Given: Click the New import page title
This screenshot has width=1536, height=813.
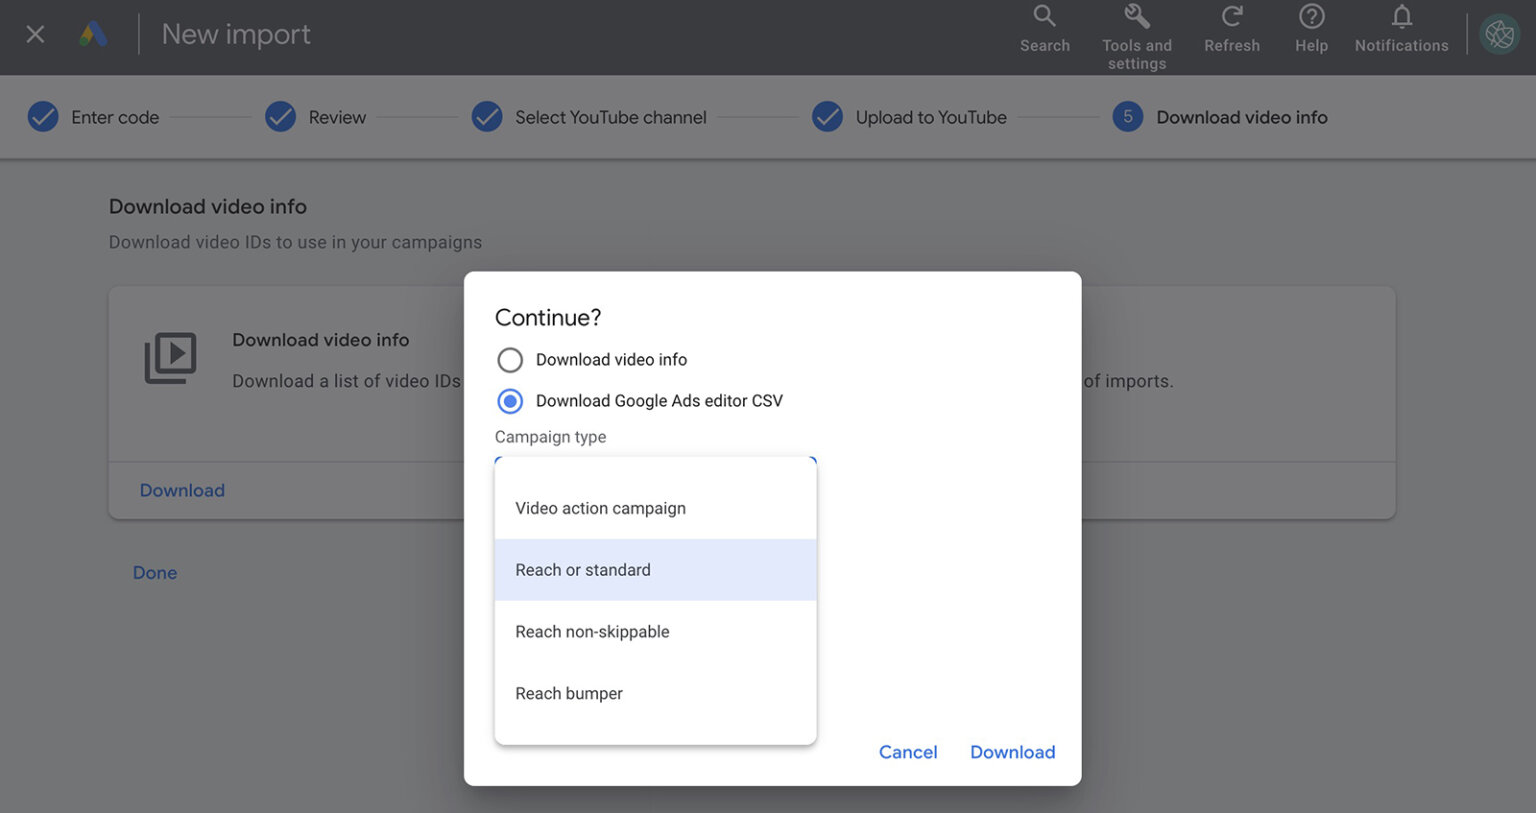Looking at the screenshot, I should pyautogui.click(x=236, y=34).
